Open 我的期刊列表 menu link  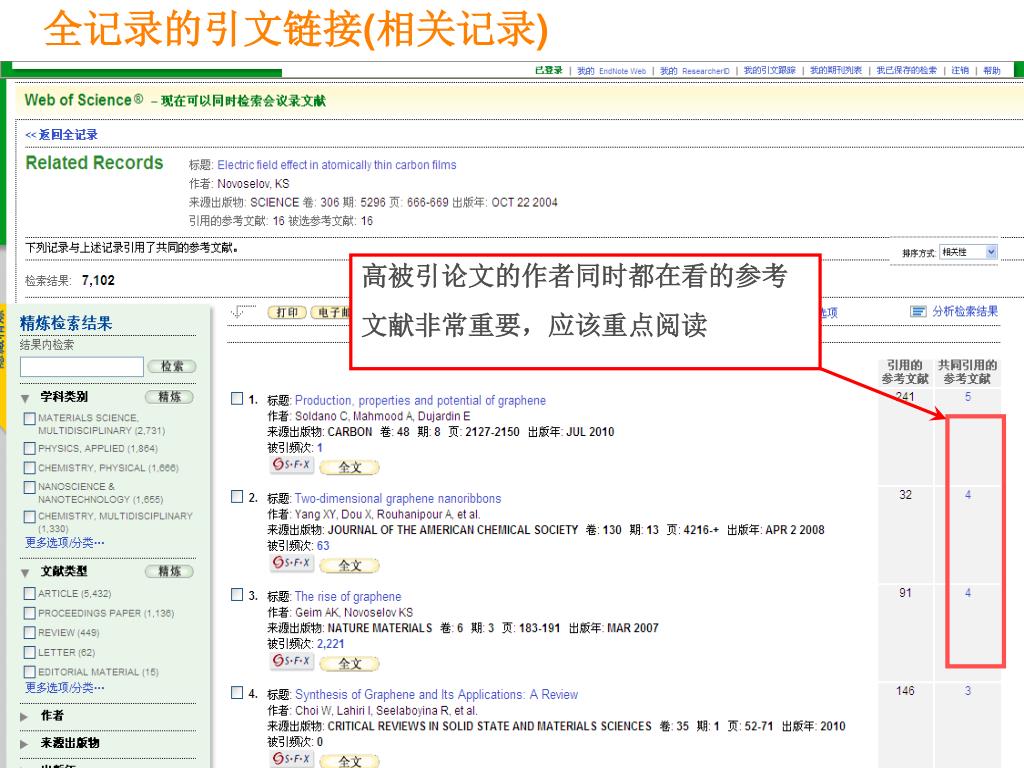(x=836, y=71)
